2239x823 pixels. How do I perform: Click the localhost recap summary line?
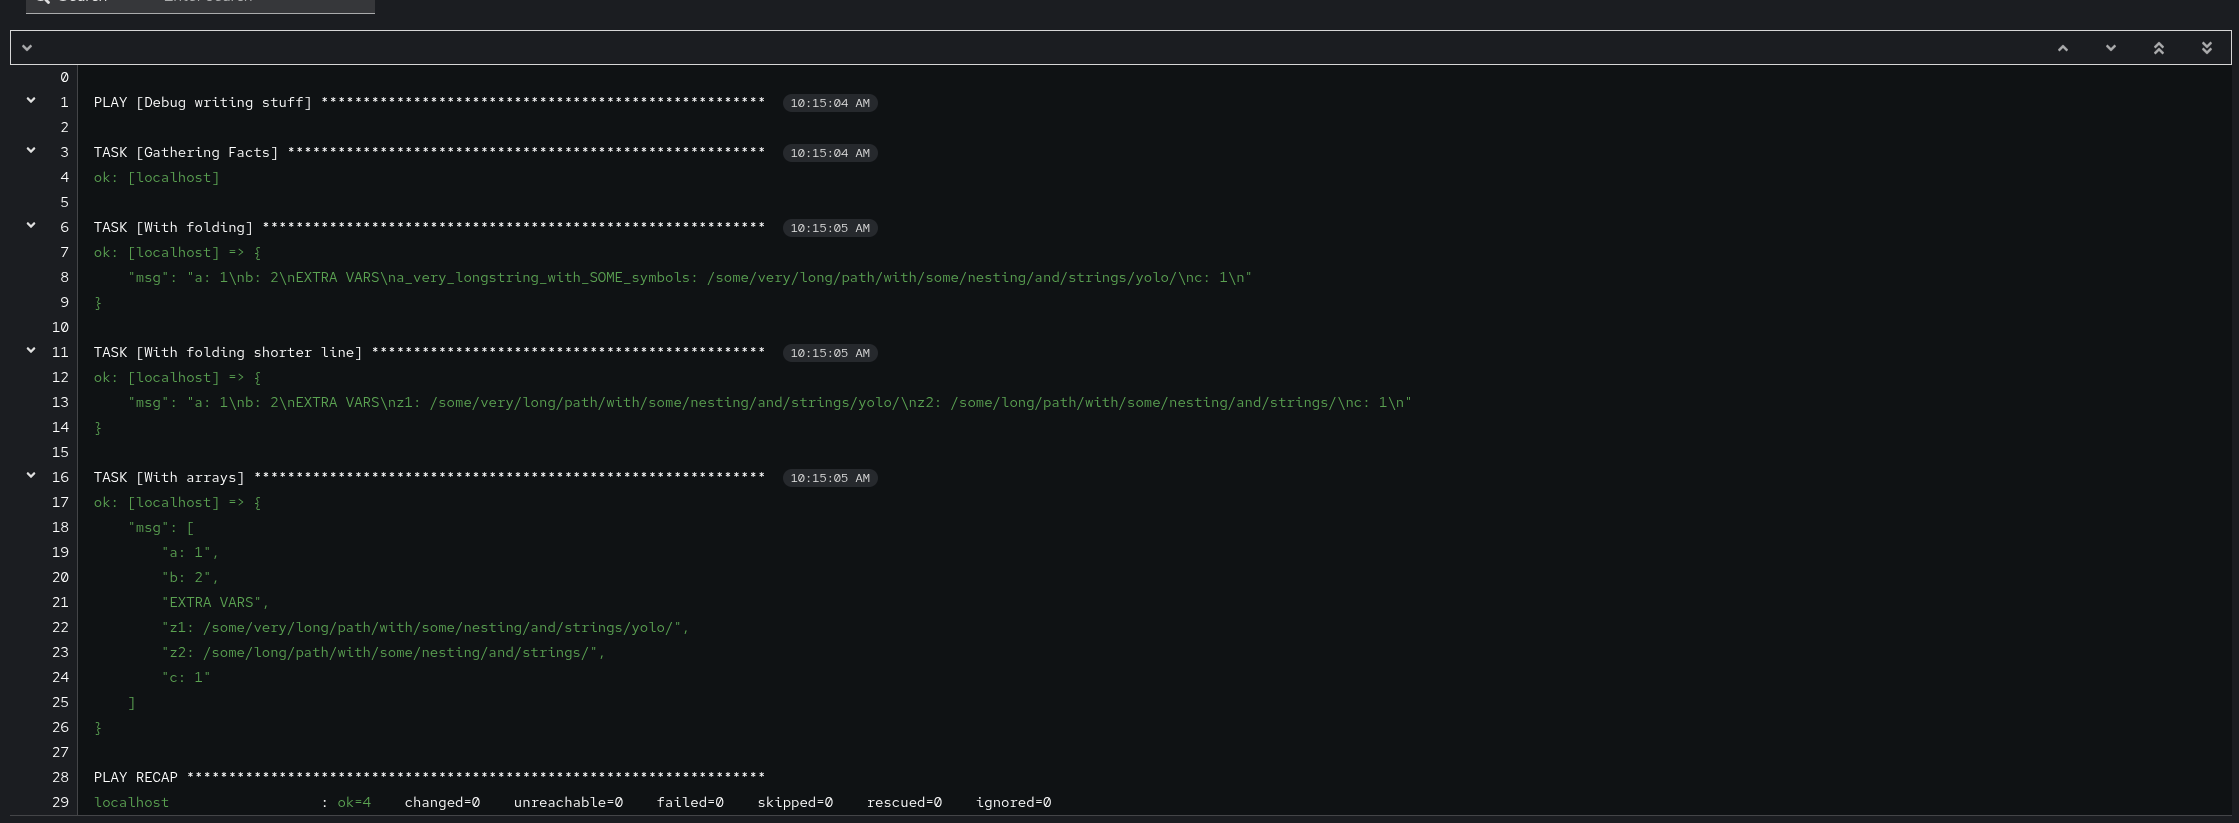pos(571,802)
